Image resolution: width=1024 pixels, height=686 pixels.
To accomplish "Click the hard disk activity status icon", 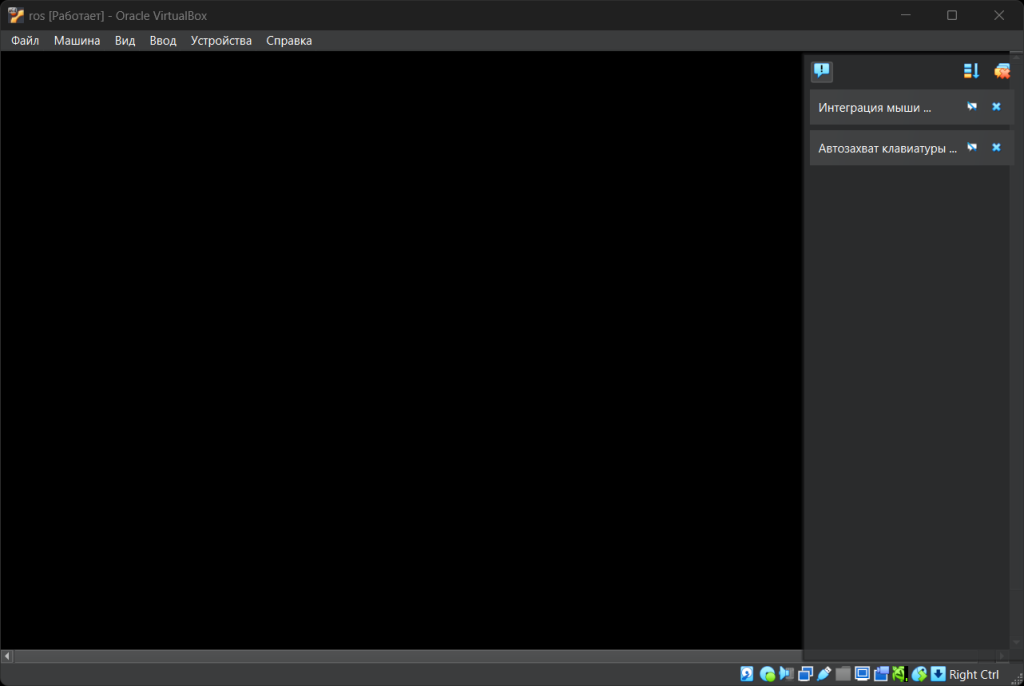I will point(746,674).
